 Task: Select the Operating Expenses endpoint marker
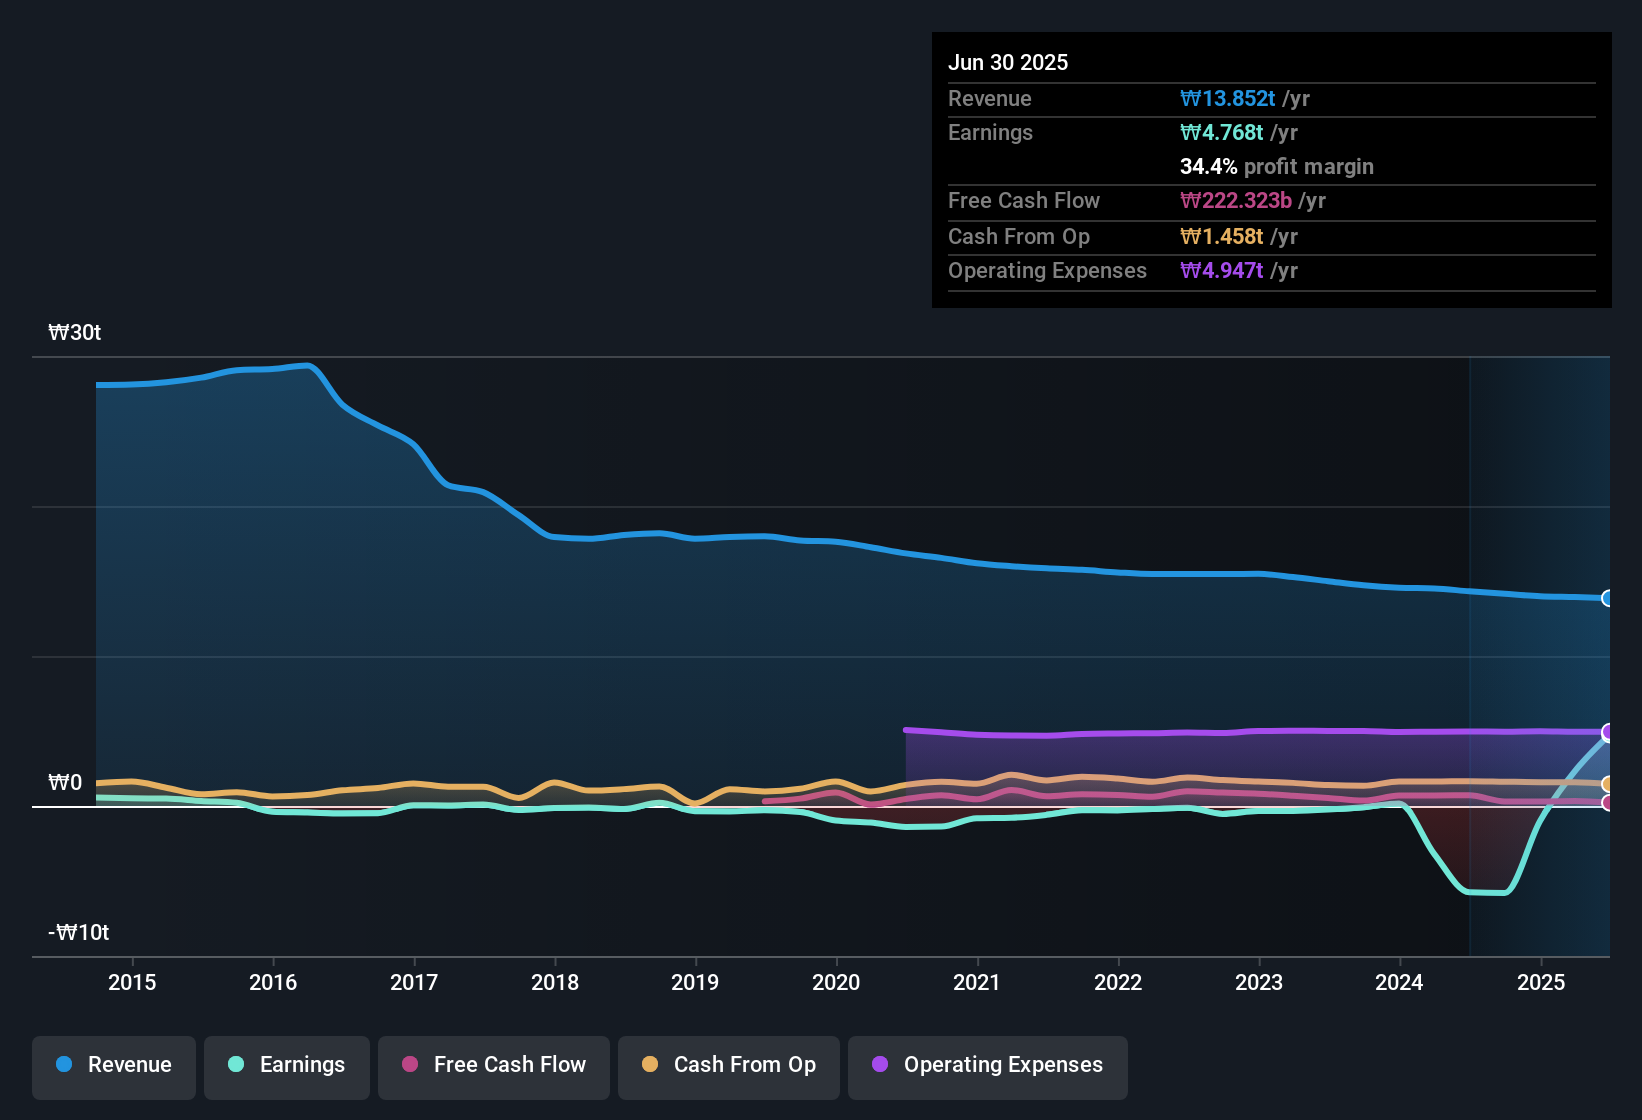point(1608,732)
